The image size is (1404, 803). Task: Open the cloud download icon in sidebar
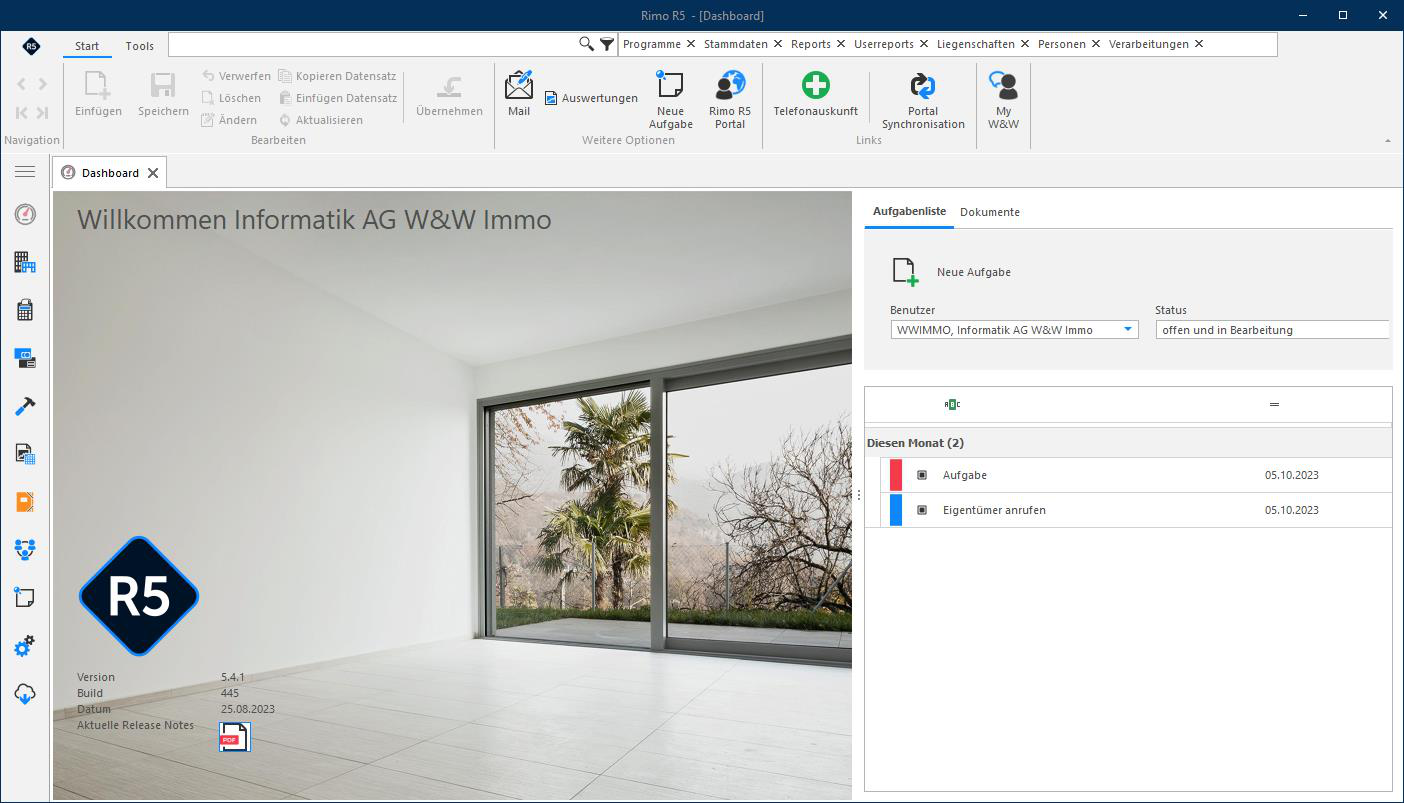pos(25,694)
